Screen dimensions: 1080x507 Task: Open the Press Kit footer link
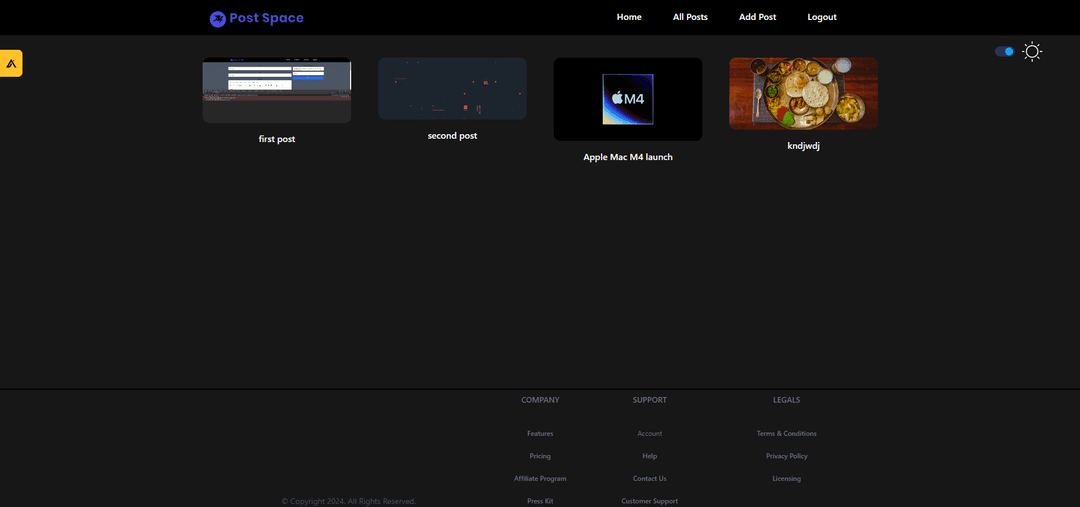coord(540,501)
